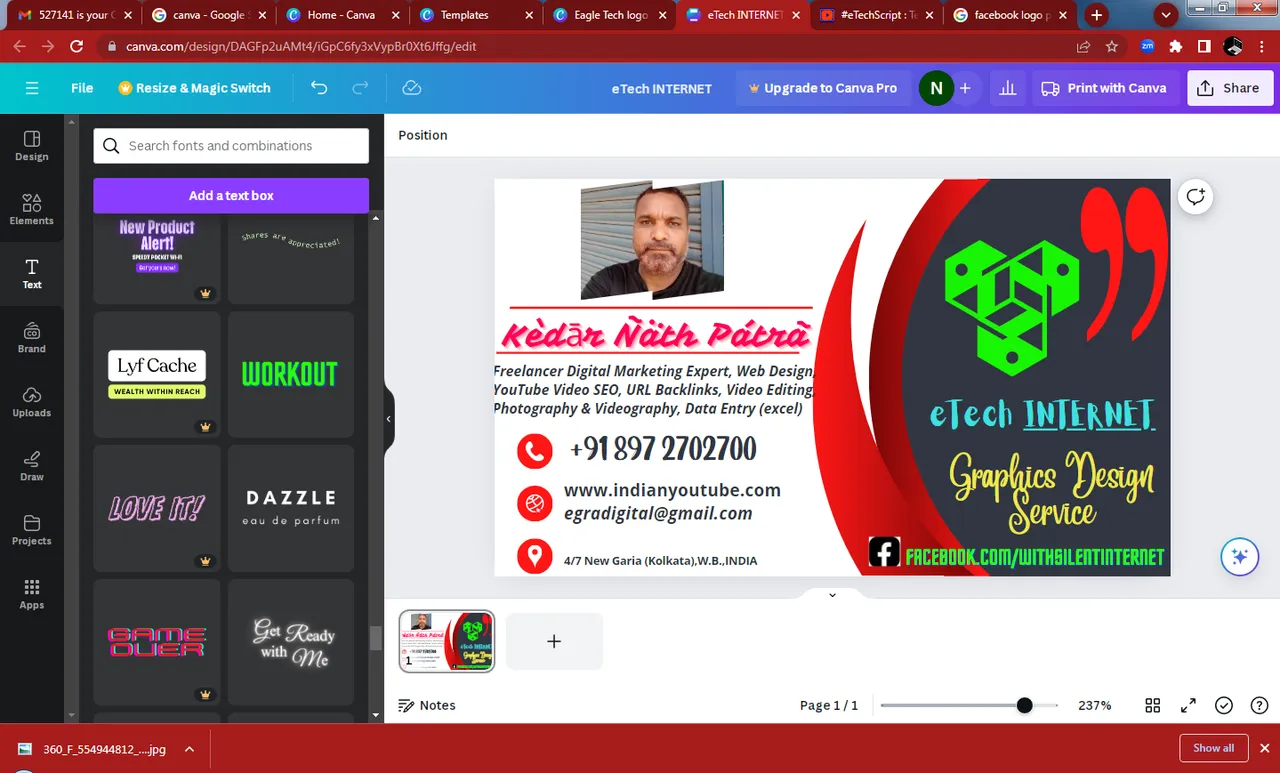Open the Canva hamburger main menu
This screenshot has height=773, width=1280.
click(32, 88)
